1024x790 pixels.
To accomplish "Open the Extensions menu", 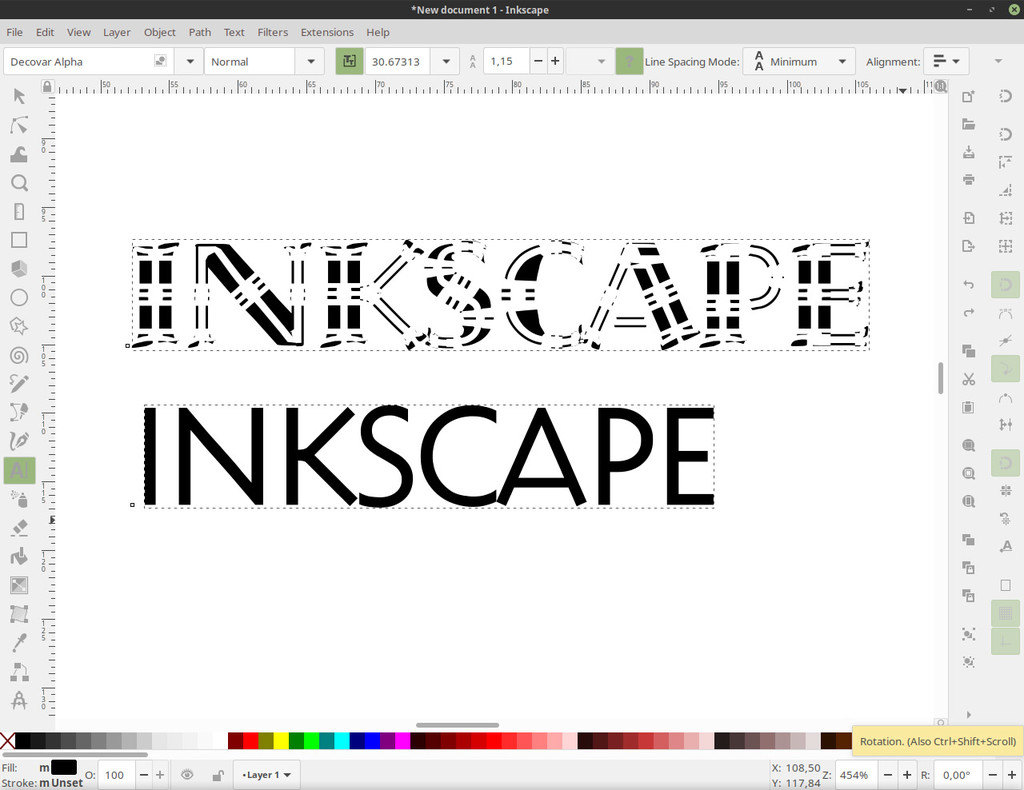I will tap(327, 31).
